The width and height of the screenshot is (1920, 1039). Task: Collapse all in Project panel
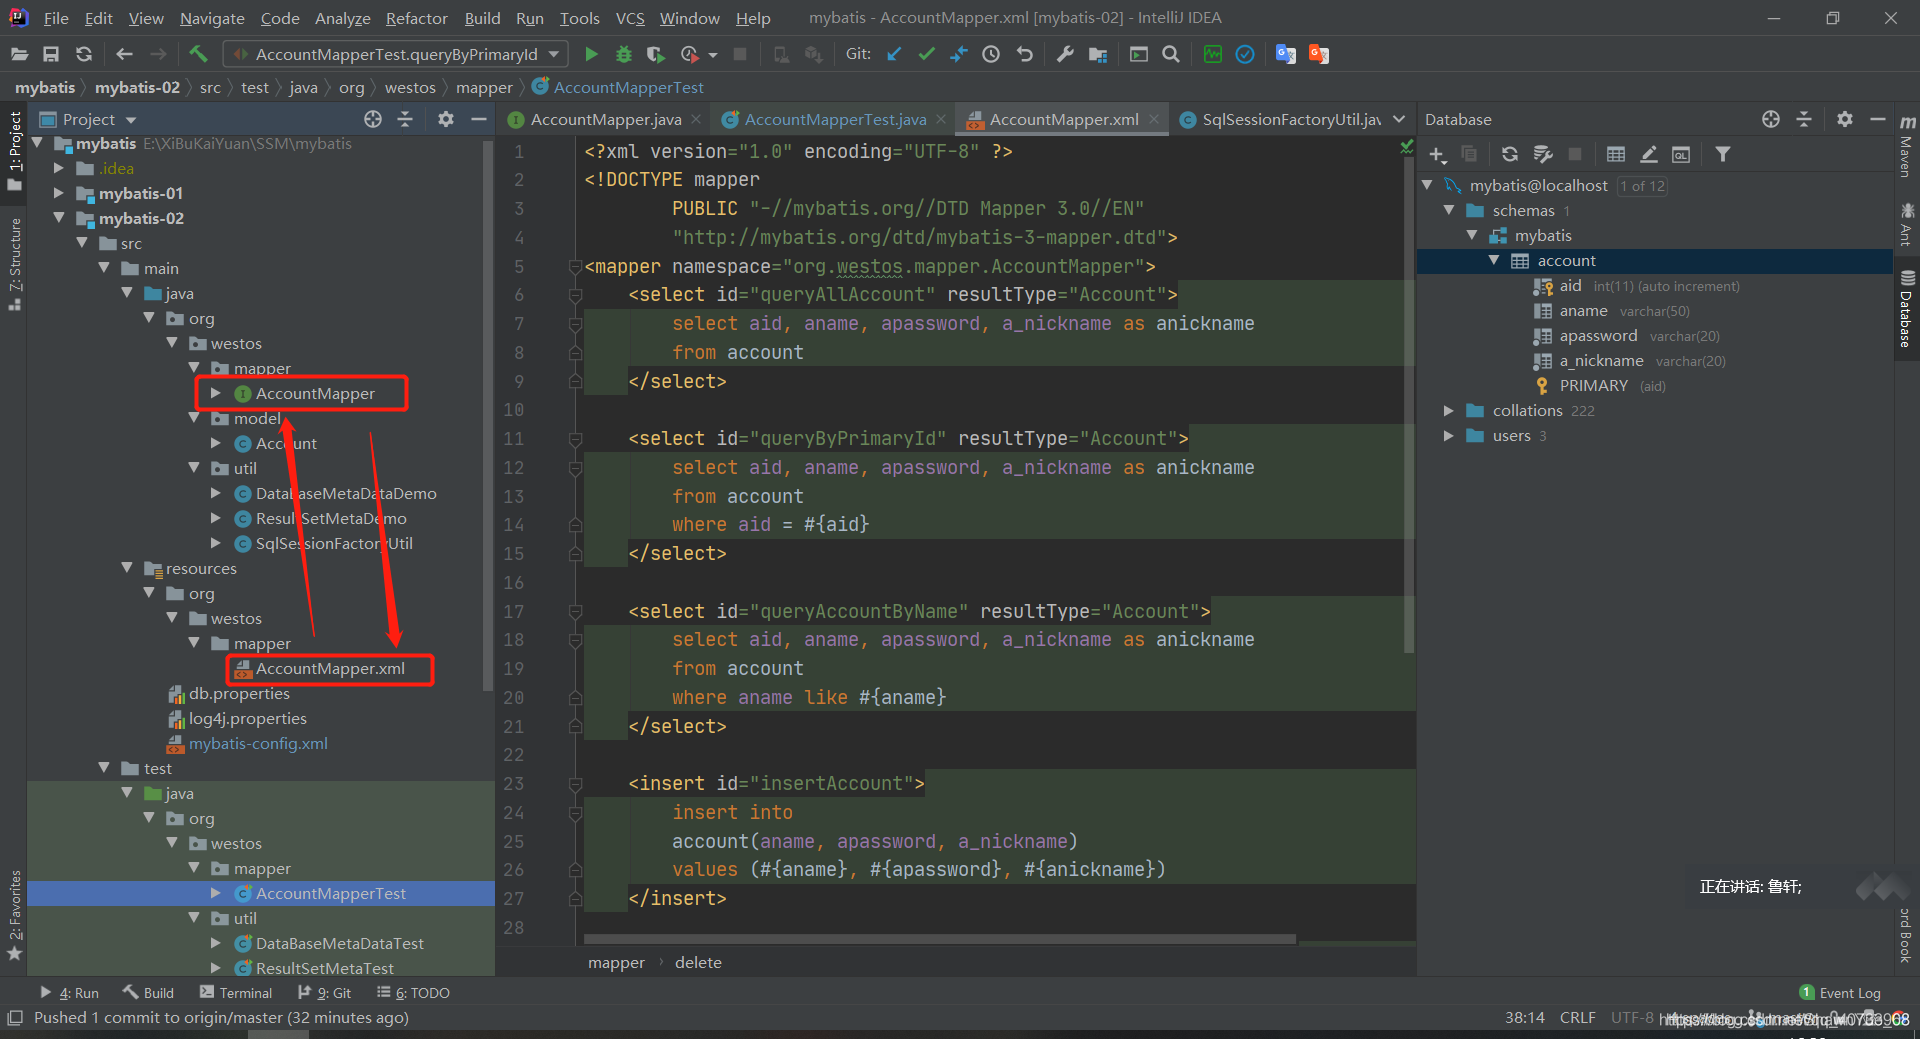405,119
